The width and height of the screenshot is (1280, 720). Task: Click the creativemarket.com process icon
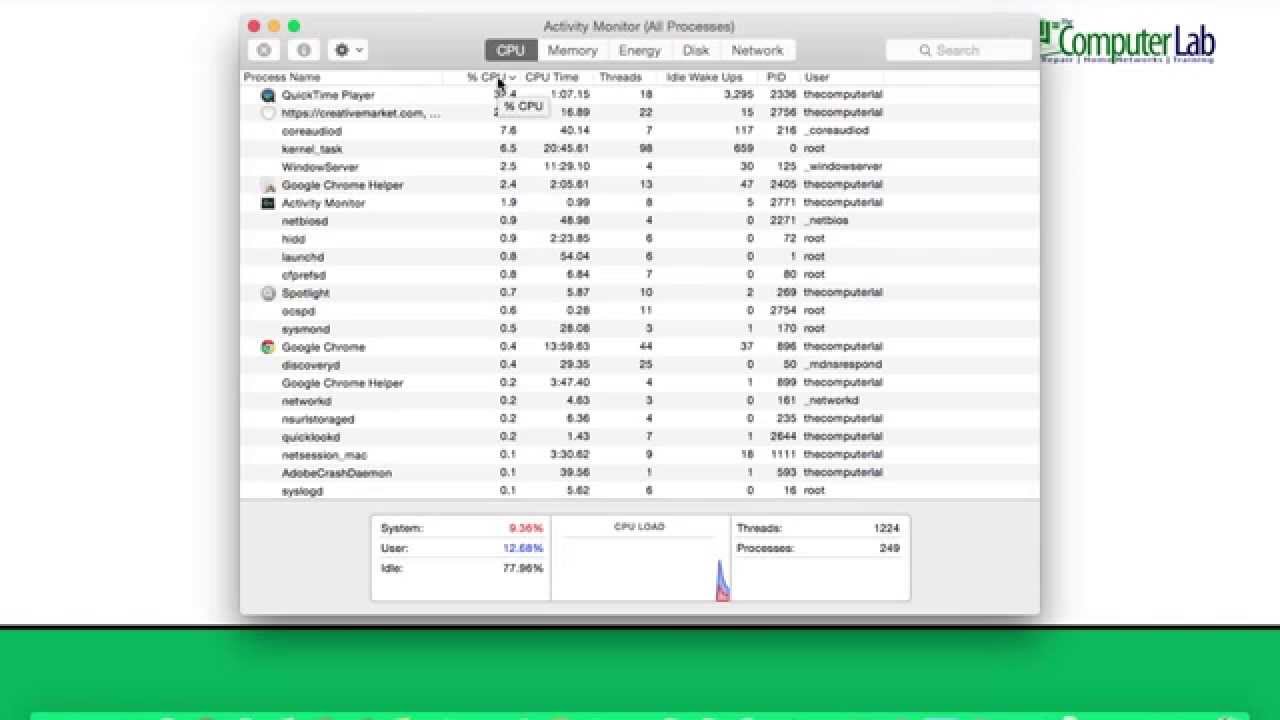tap(268, 113)
